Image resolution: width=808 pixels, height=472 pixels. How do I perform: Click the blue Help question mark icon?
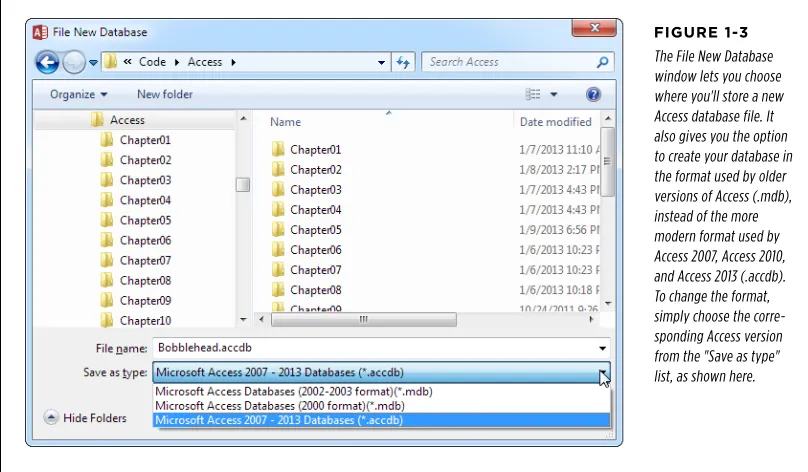593,94
